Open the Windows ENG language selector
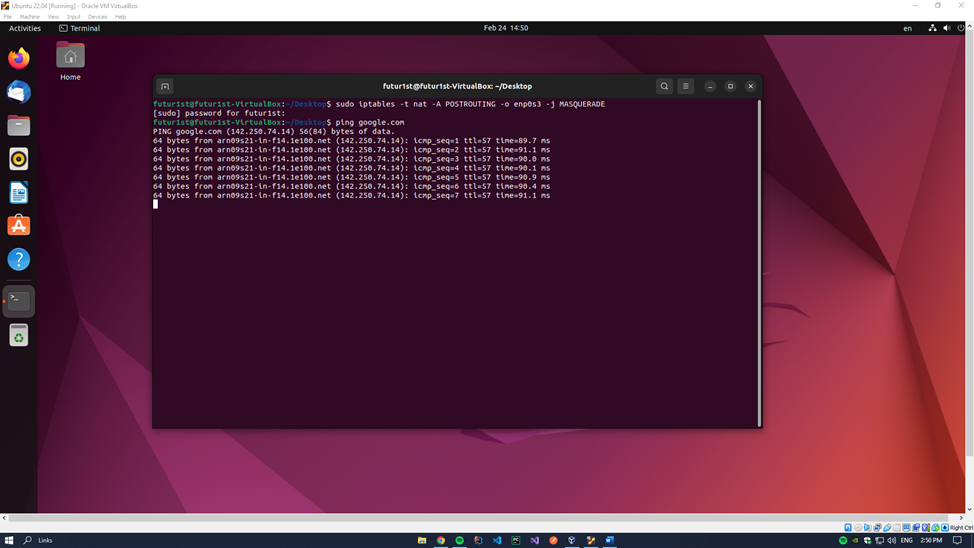The image size is (974, 548). click(907, 541)
